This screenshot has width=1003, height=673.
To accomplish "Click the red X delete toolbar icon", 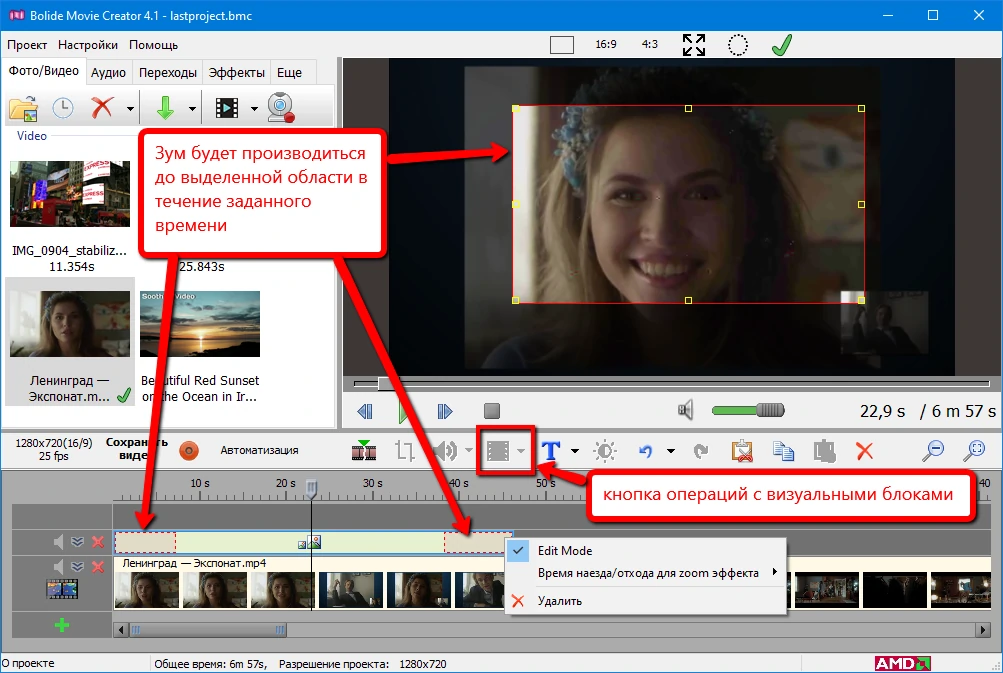I will 865,451.
